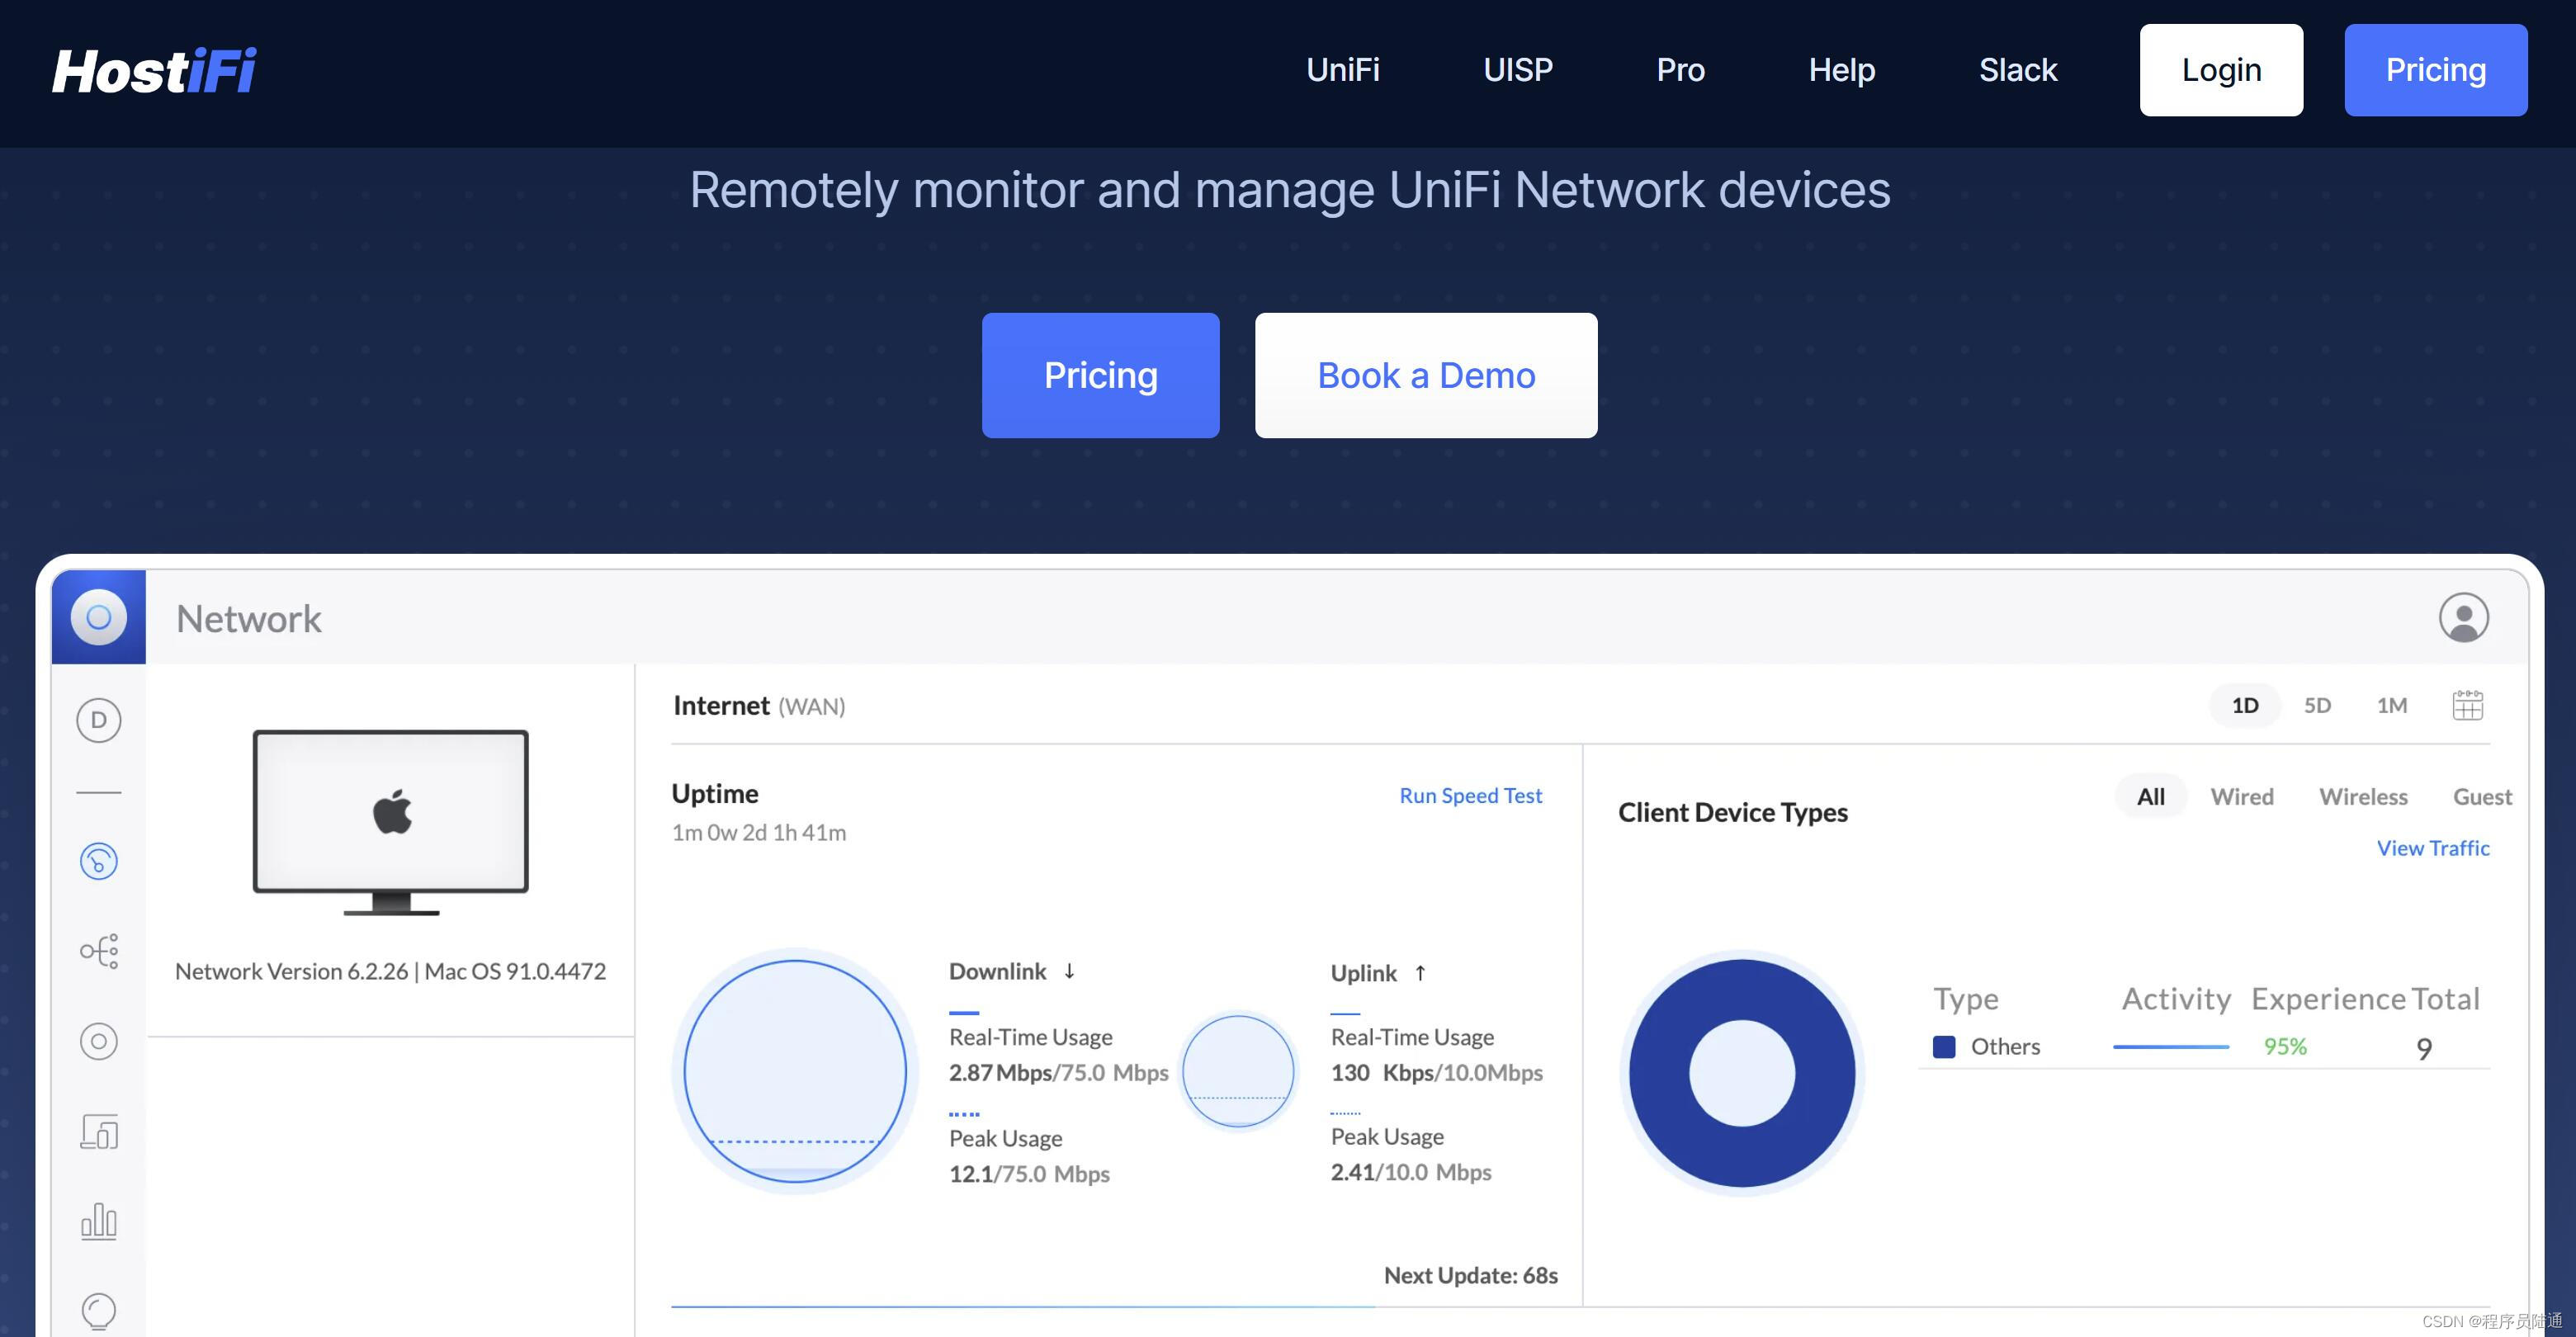
Task: Filter client devices by Wired
Action: [2241, 796]
